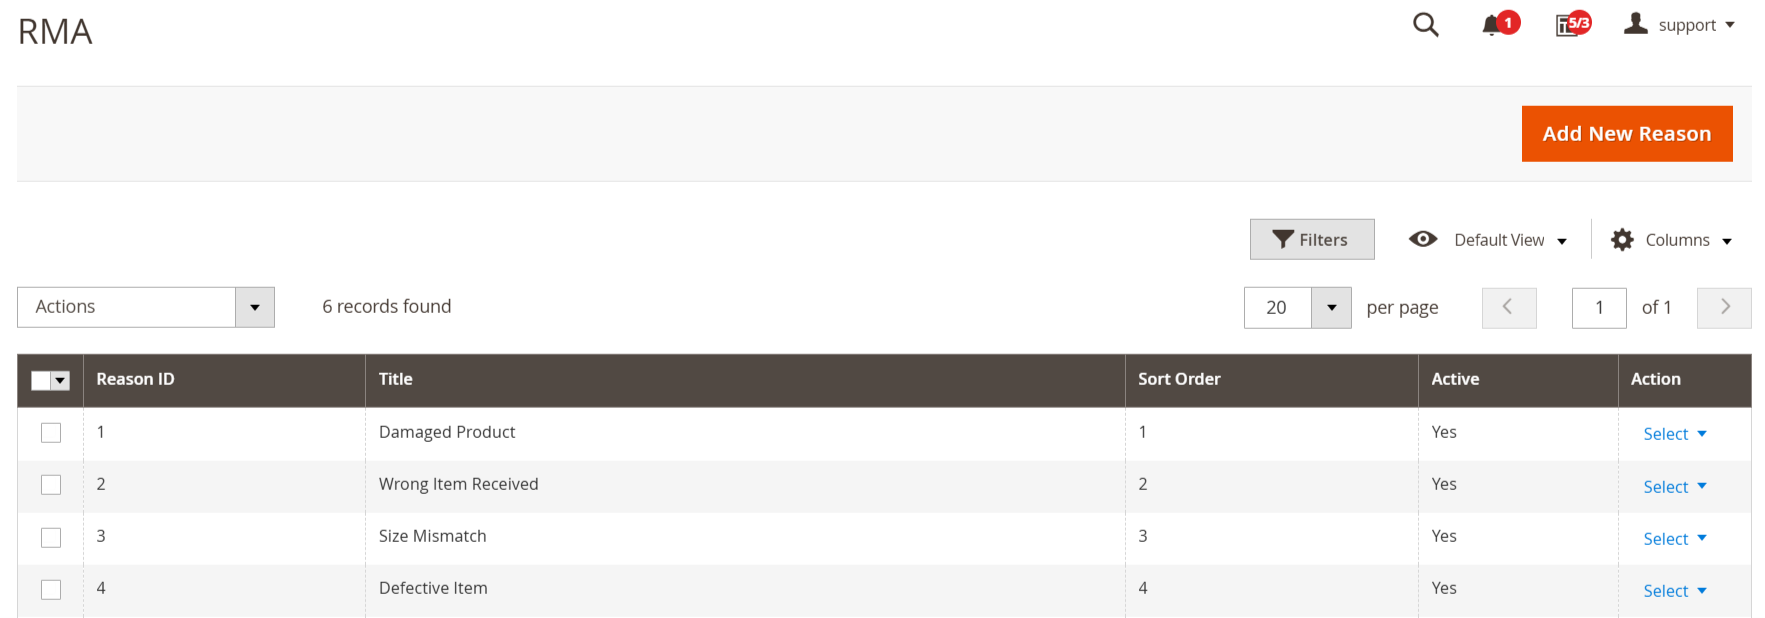
Task: Click the support user account icon
Action: click(1636, 24)
